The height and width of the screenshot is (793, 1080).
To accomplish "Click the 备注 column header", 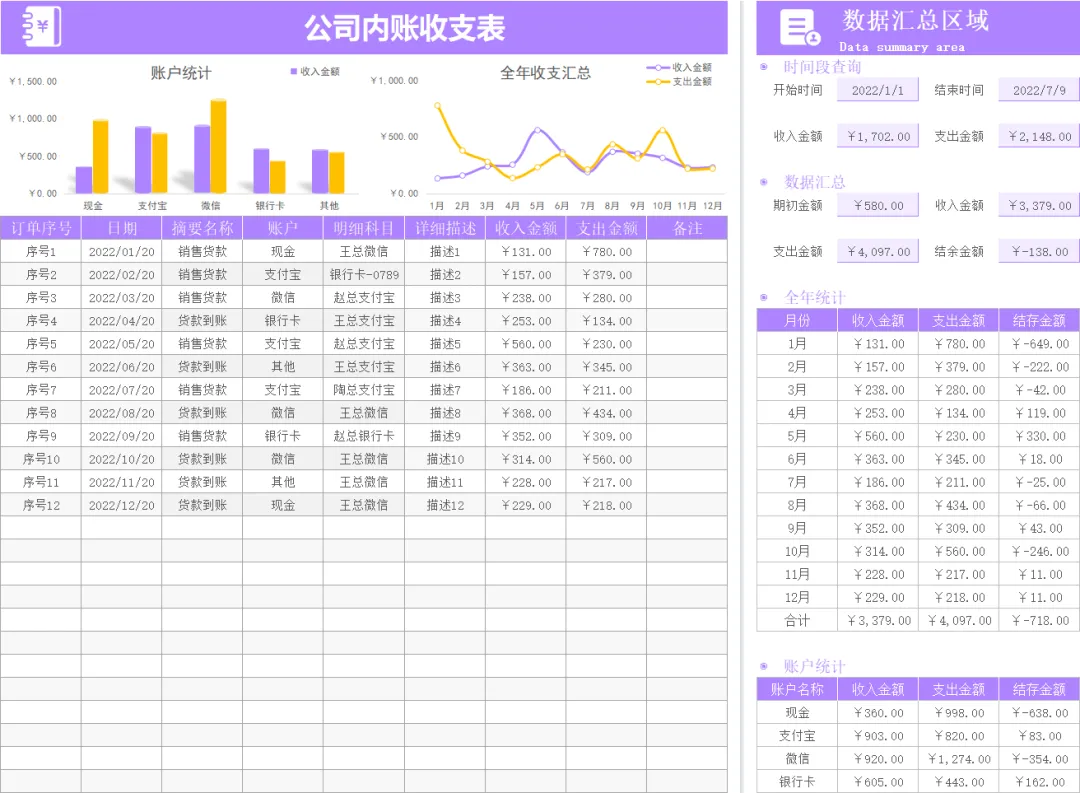I will click(x=687, y=228).
